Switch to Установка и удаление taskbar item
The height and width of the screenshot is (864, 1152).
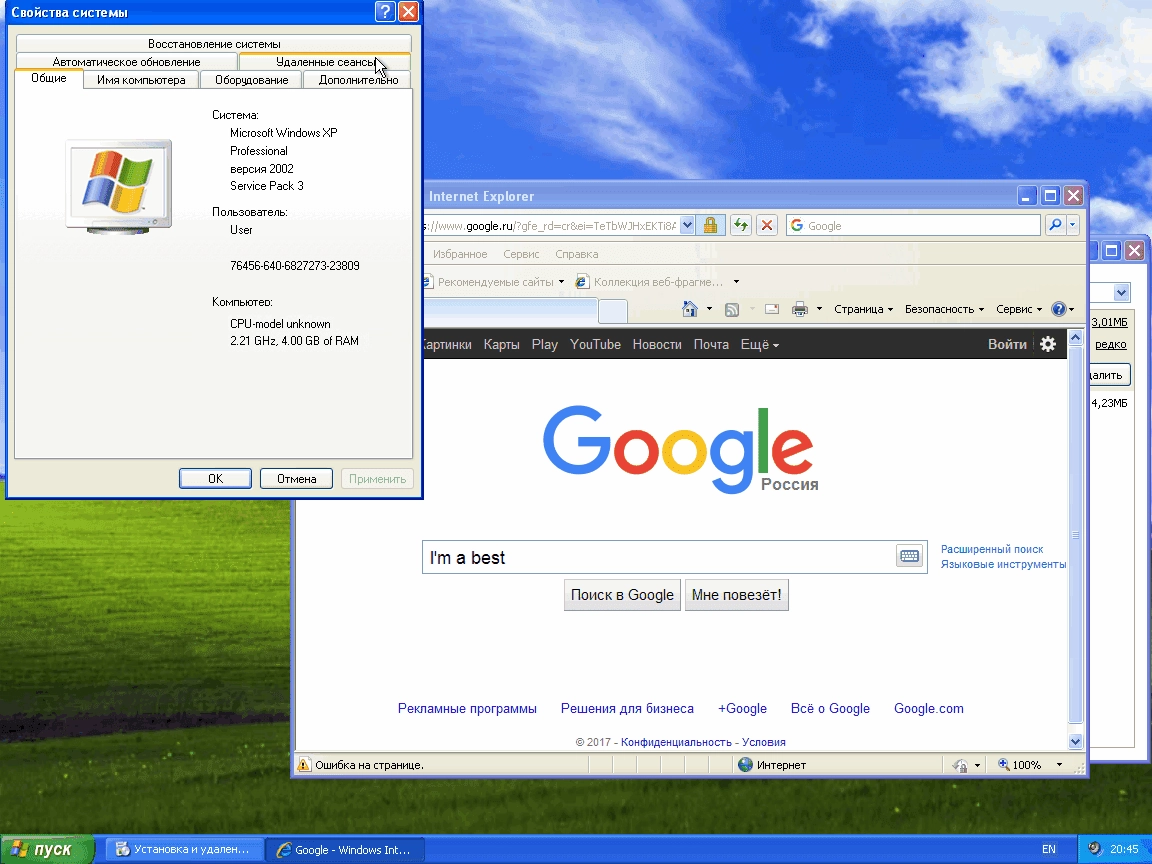click(184, 849)
